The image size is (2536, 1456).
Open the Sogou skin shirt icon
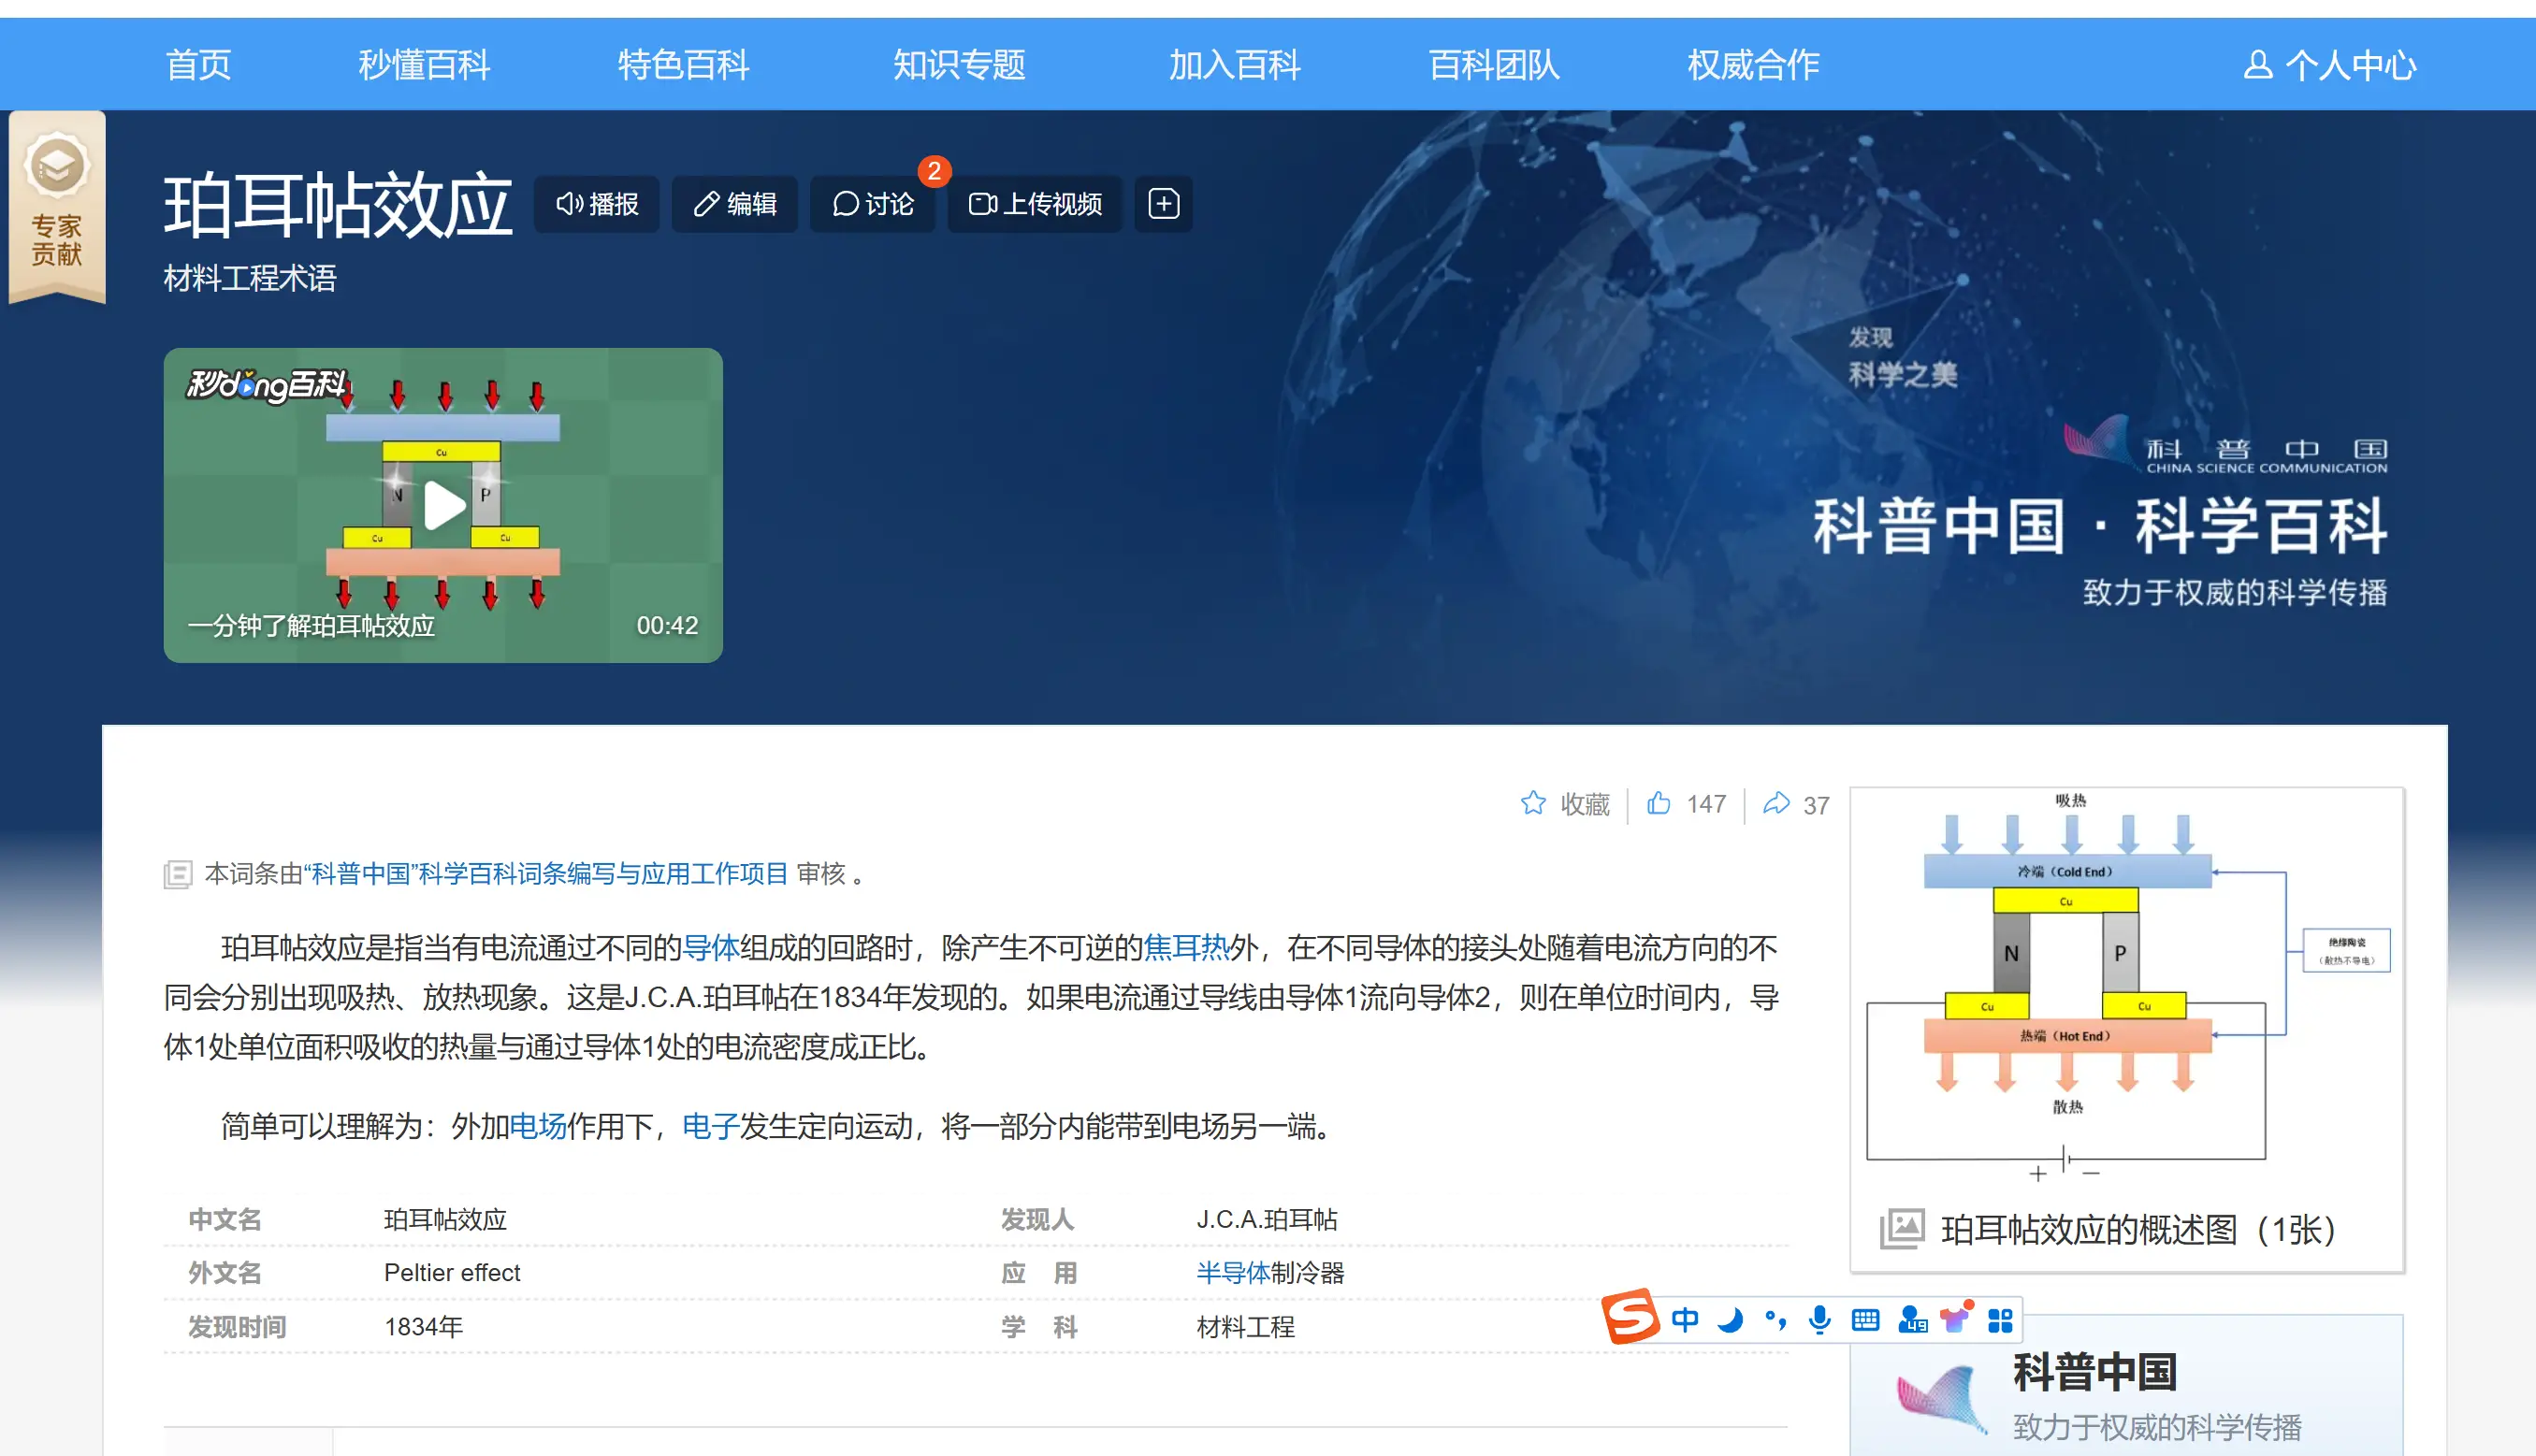pos(1955,1318)
